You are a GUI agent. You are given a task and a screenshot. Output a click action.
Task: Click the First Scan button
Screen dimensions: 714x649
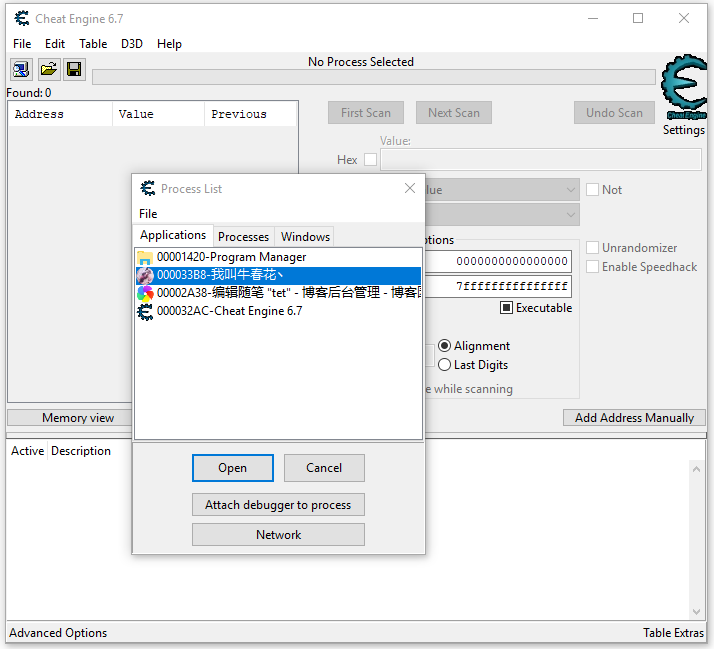click(x=366, y=112)
